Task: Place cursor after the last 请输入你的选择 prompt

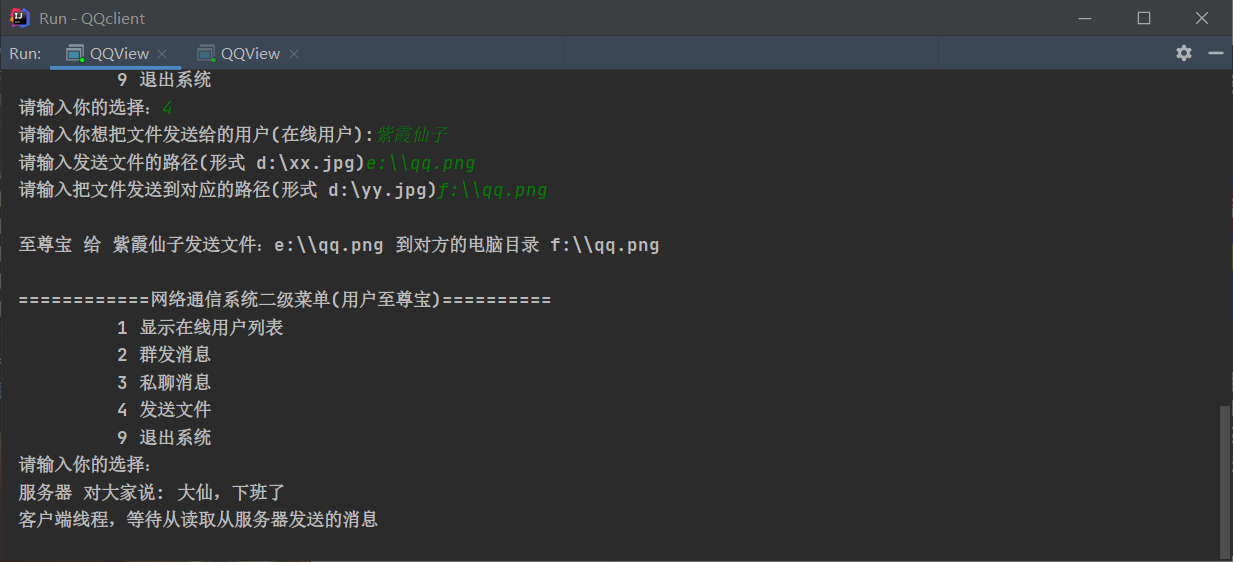Action: click(x=156, y=464)
